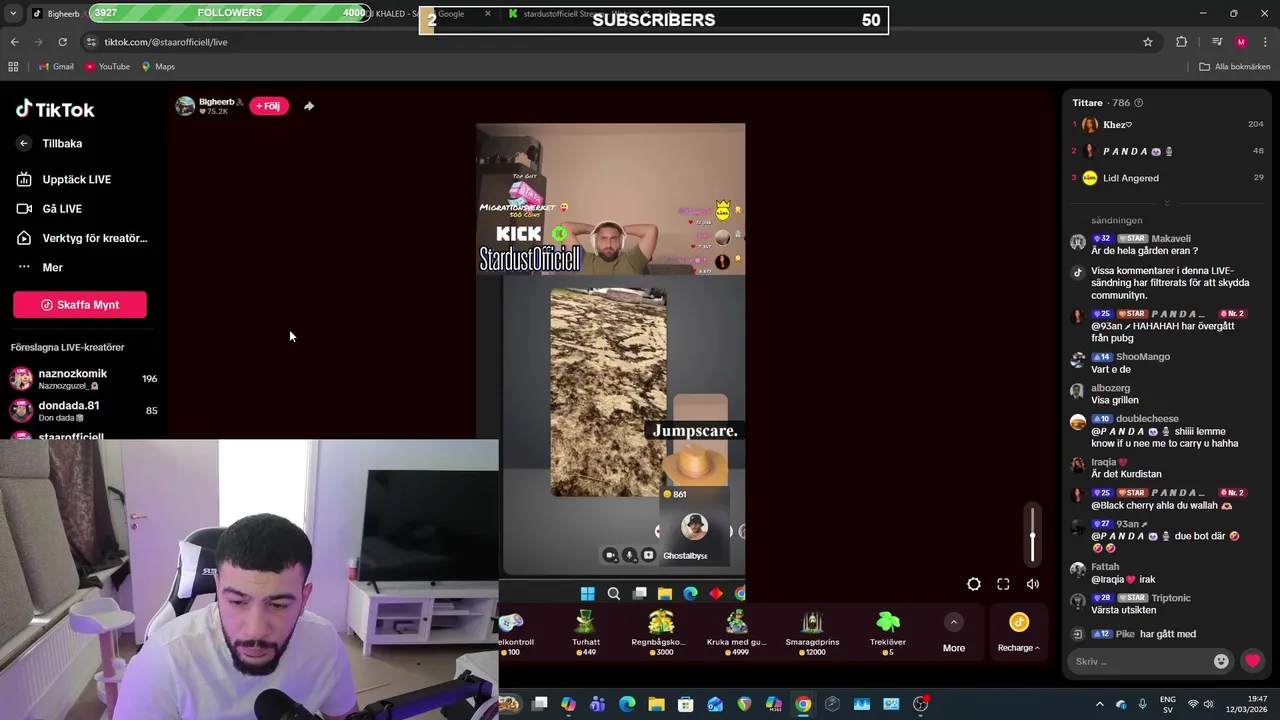Screen dimensions: 1280x720
Task: Send a heart like
Action: (1252, 661)
